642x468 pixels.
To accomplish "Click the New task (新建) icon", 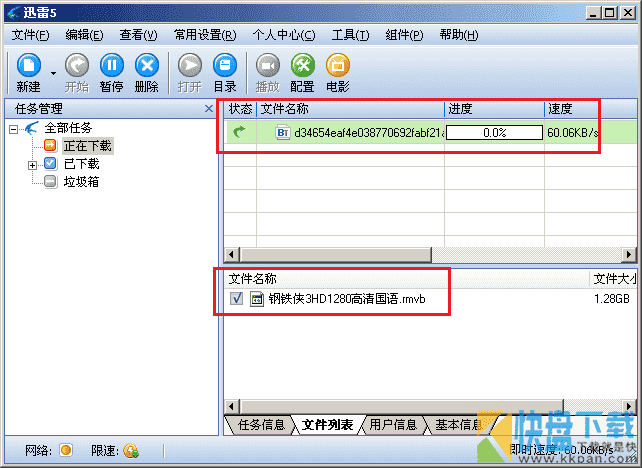I will click(29, 65).
